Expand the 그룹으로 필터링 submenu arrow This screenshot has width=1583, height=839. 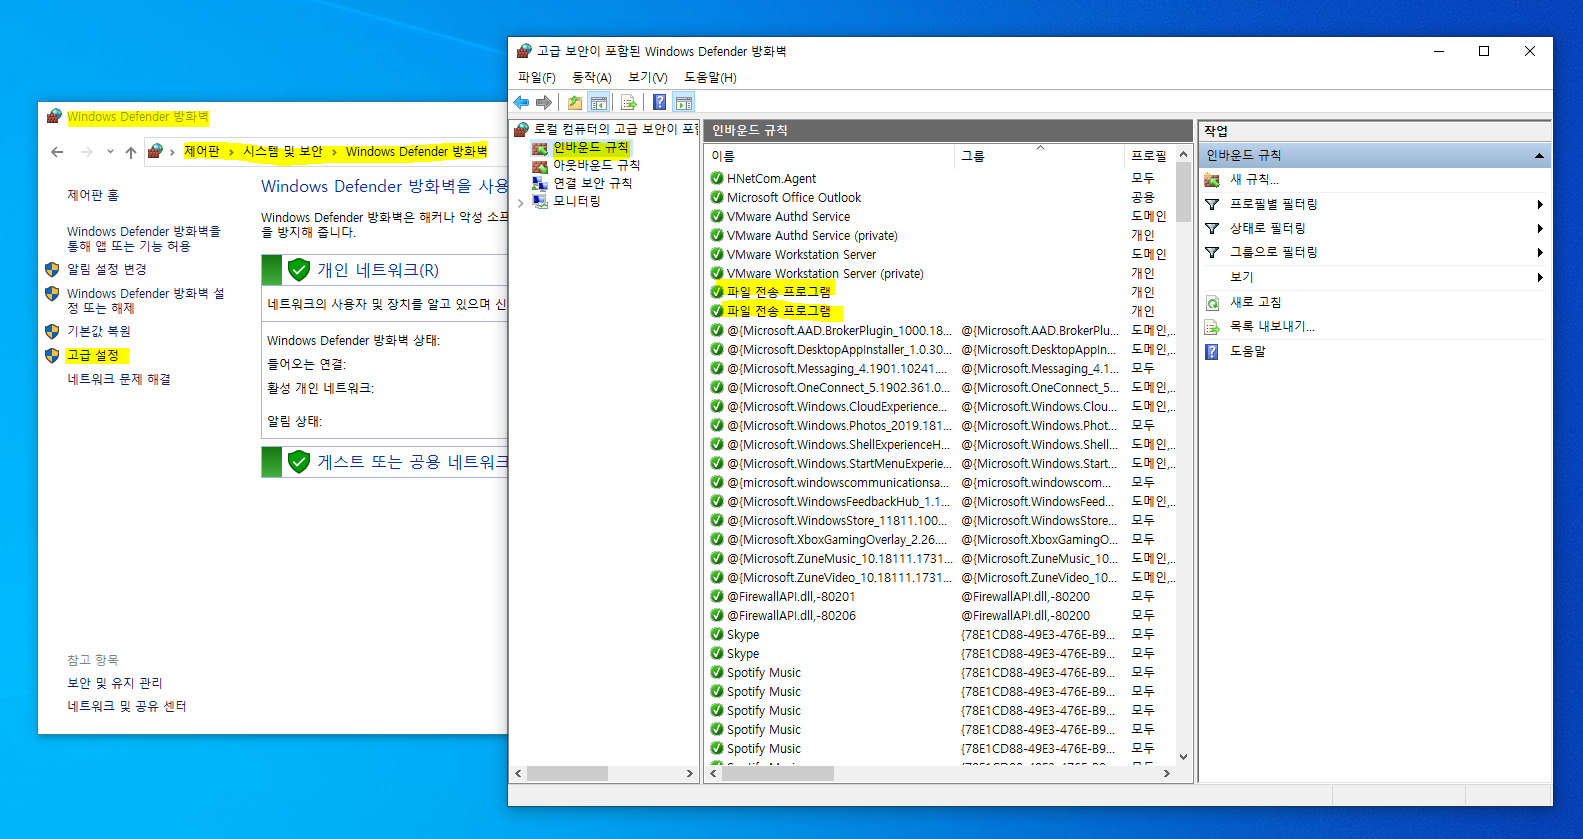click(1540, 252)
